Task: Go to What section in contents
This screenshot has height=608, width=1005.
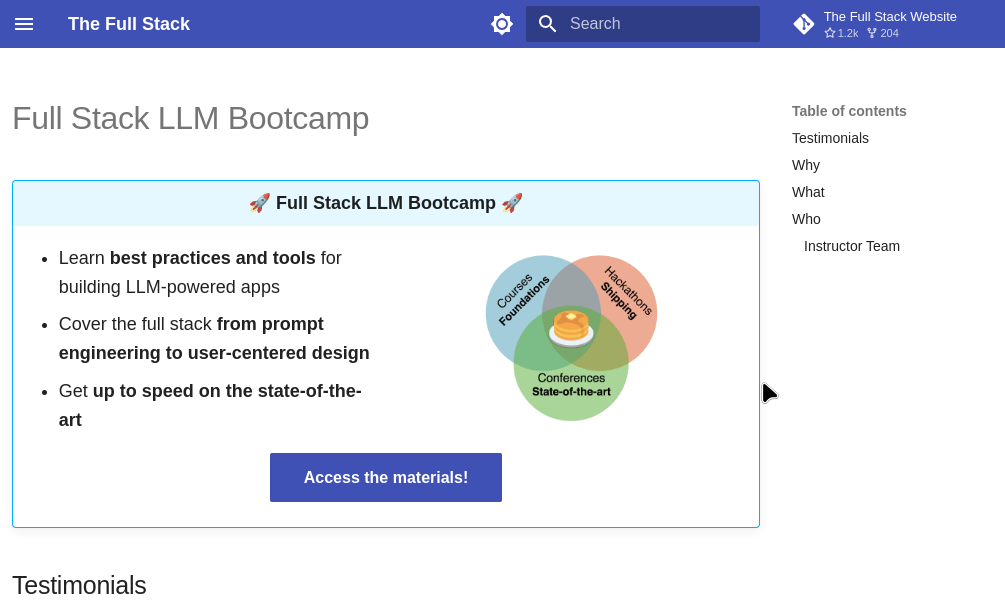Action: tap(808, 192)
